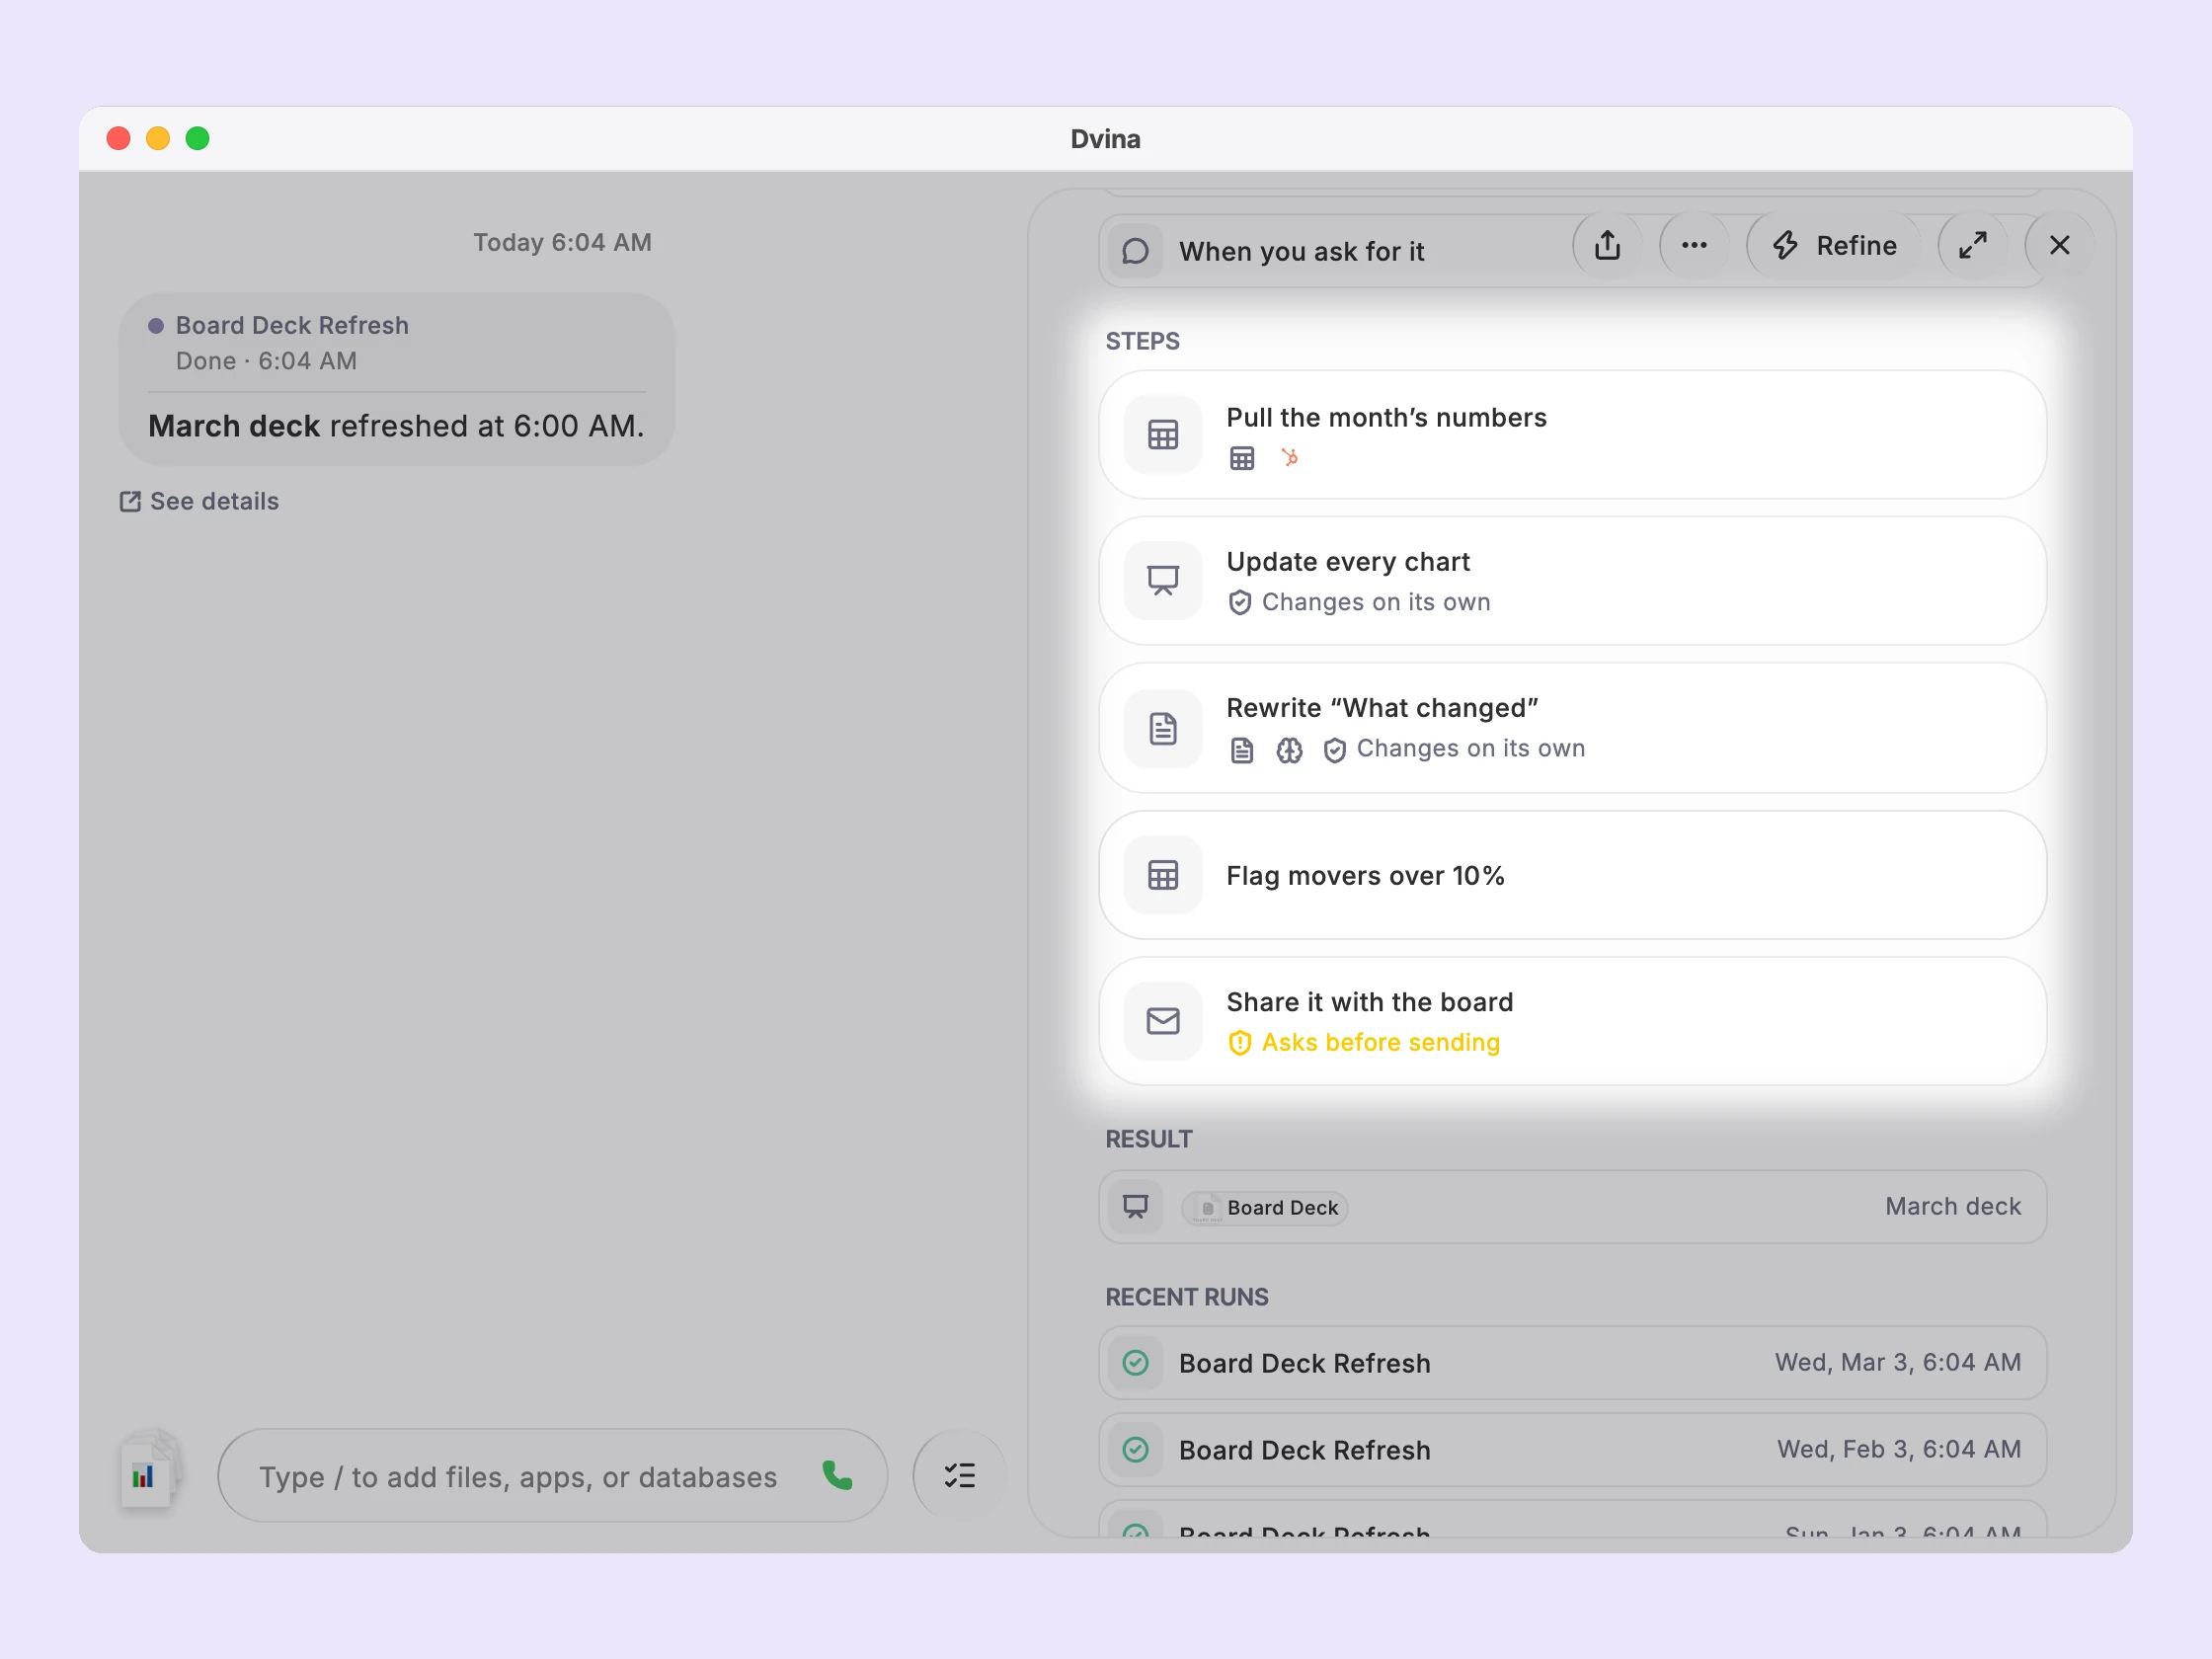
Task: Click the brain icon under the Rewrite step
Action: tap(1289, 750)
